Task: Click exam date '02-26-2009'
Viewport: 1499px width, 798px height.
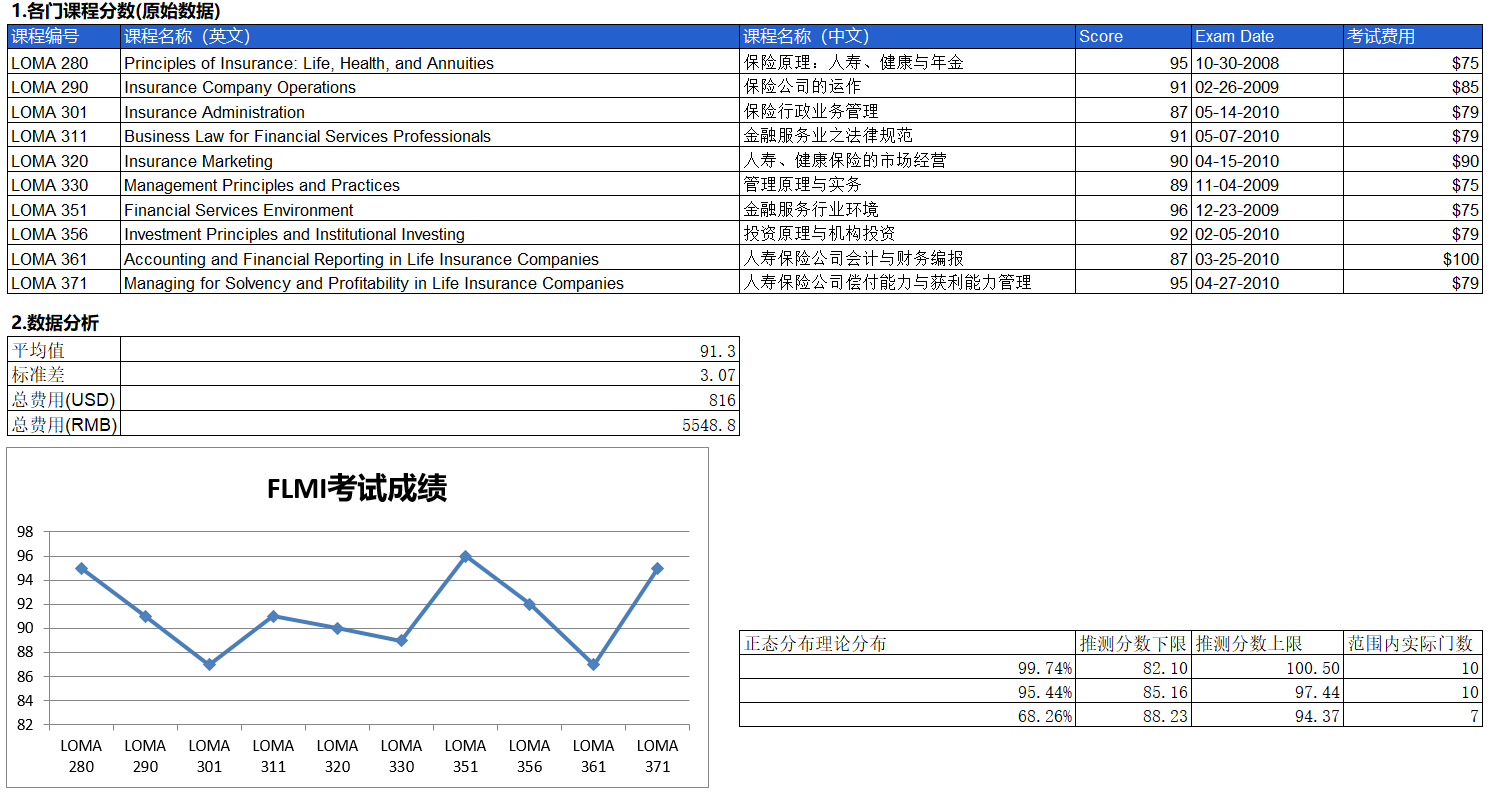Action: click(1267, 87)
